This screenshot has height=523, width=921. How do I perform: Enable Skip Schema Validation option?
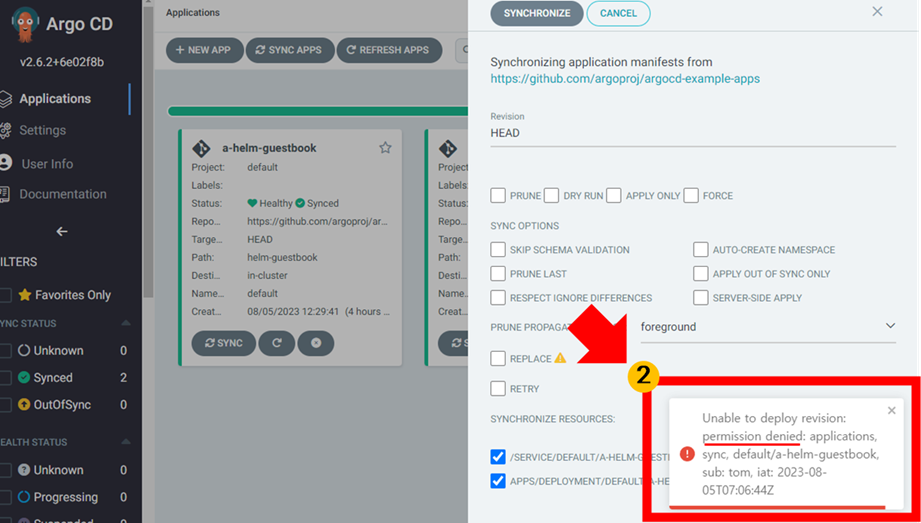[498, 250]
